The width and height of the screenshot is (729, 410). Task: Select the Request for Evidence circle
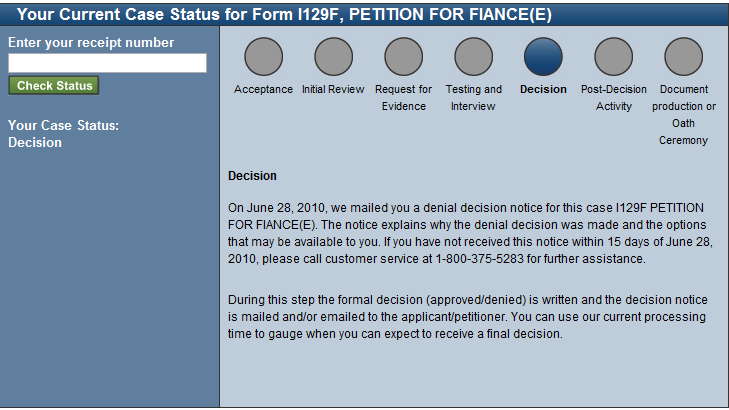(x=403, y=57)
